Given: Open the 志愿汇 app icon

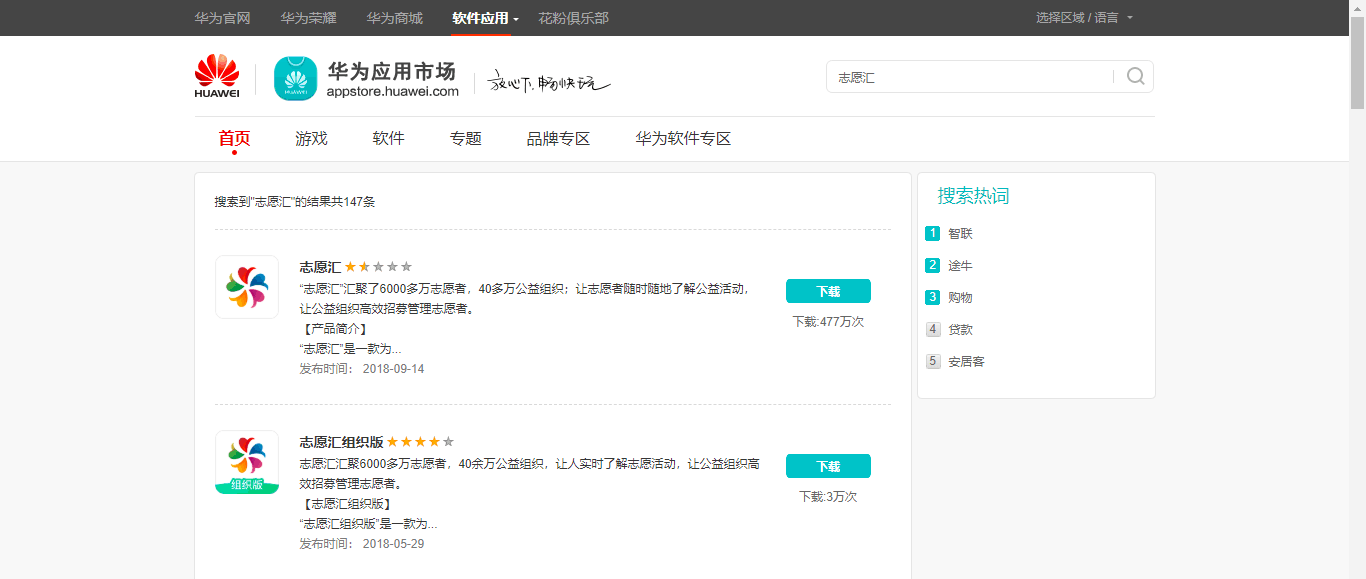Looking at the screenshot, I should (x=247, y=287).
